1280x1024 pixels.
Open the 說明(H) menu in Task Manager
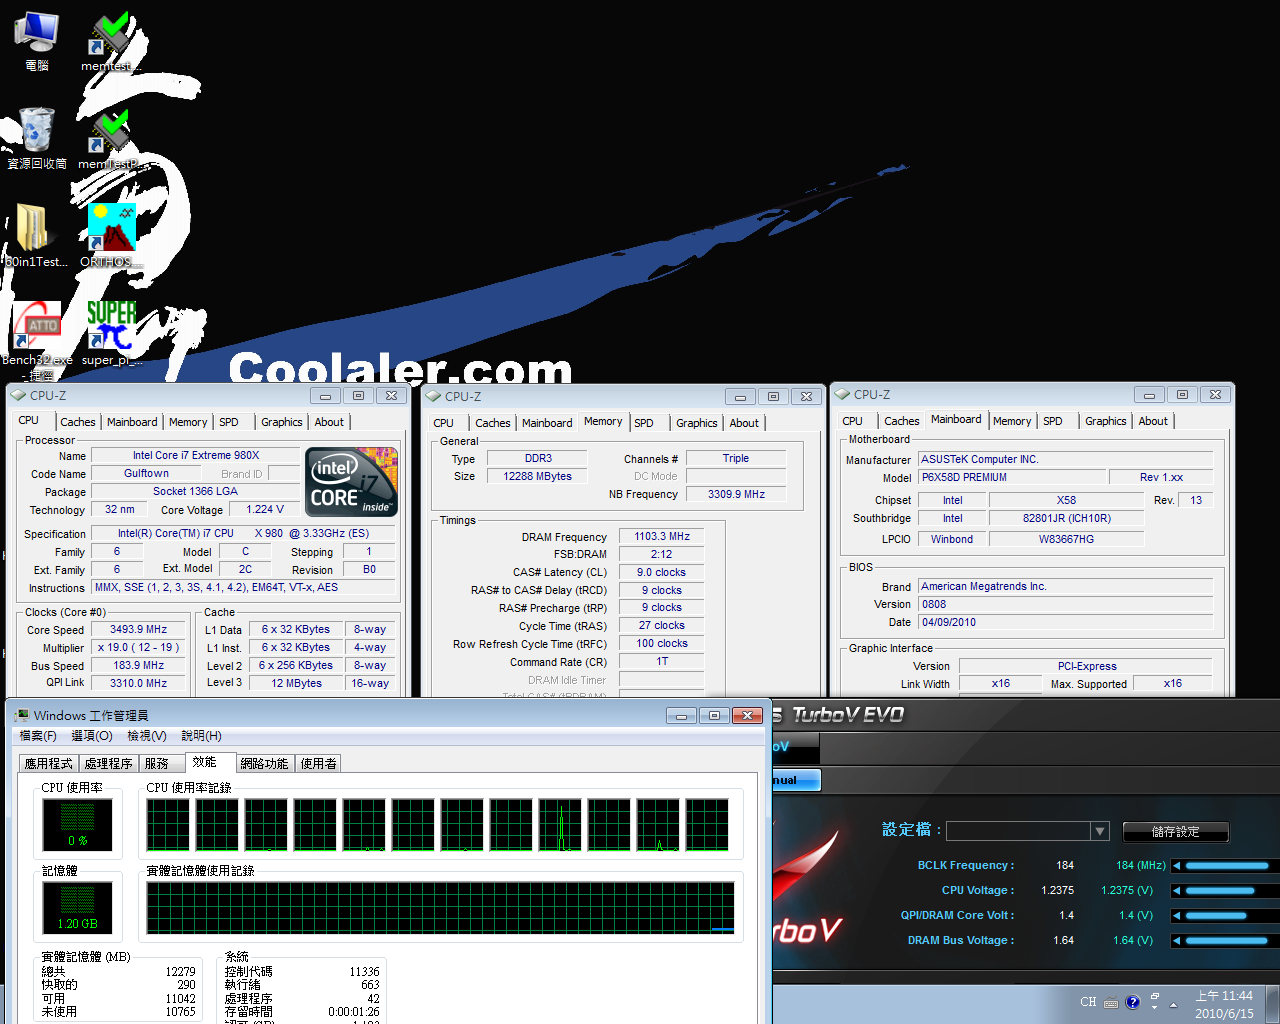[x=201, y=736]
